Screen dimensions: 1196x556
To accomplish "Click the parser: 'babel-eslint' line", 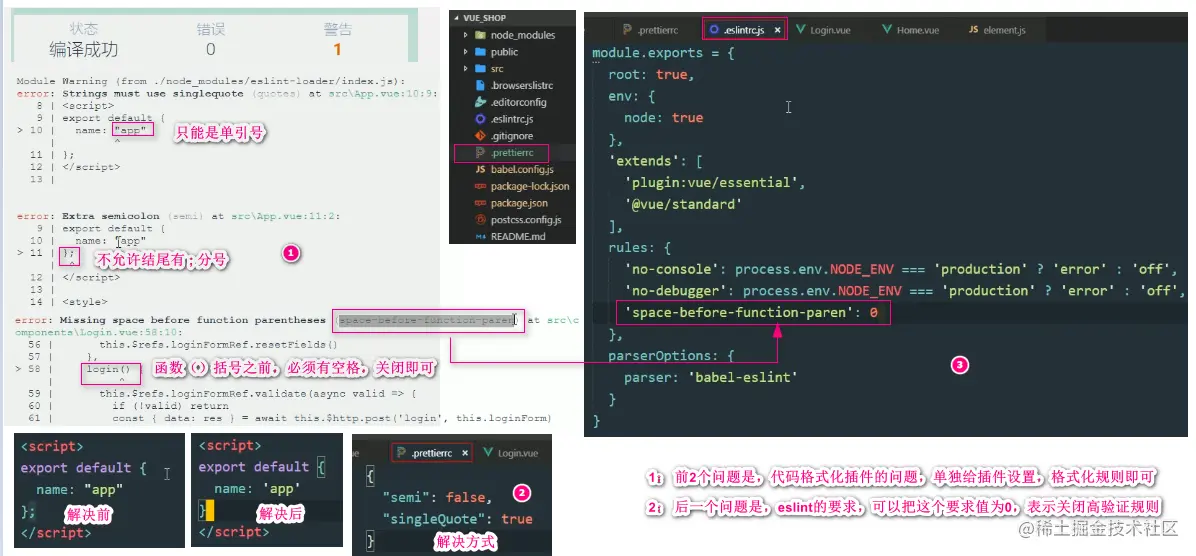I will click(x=712, y=377).
